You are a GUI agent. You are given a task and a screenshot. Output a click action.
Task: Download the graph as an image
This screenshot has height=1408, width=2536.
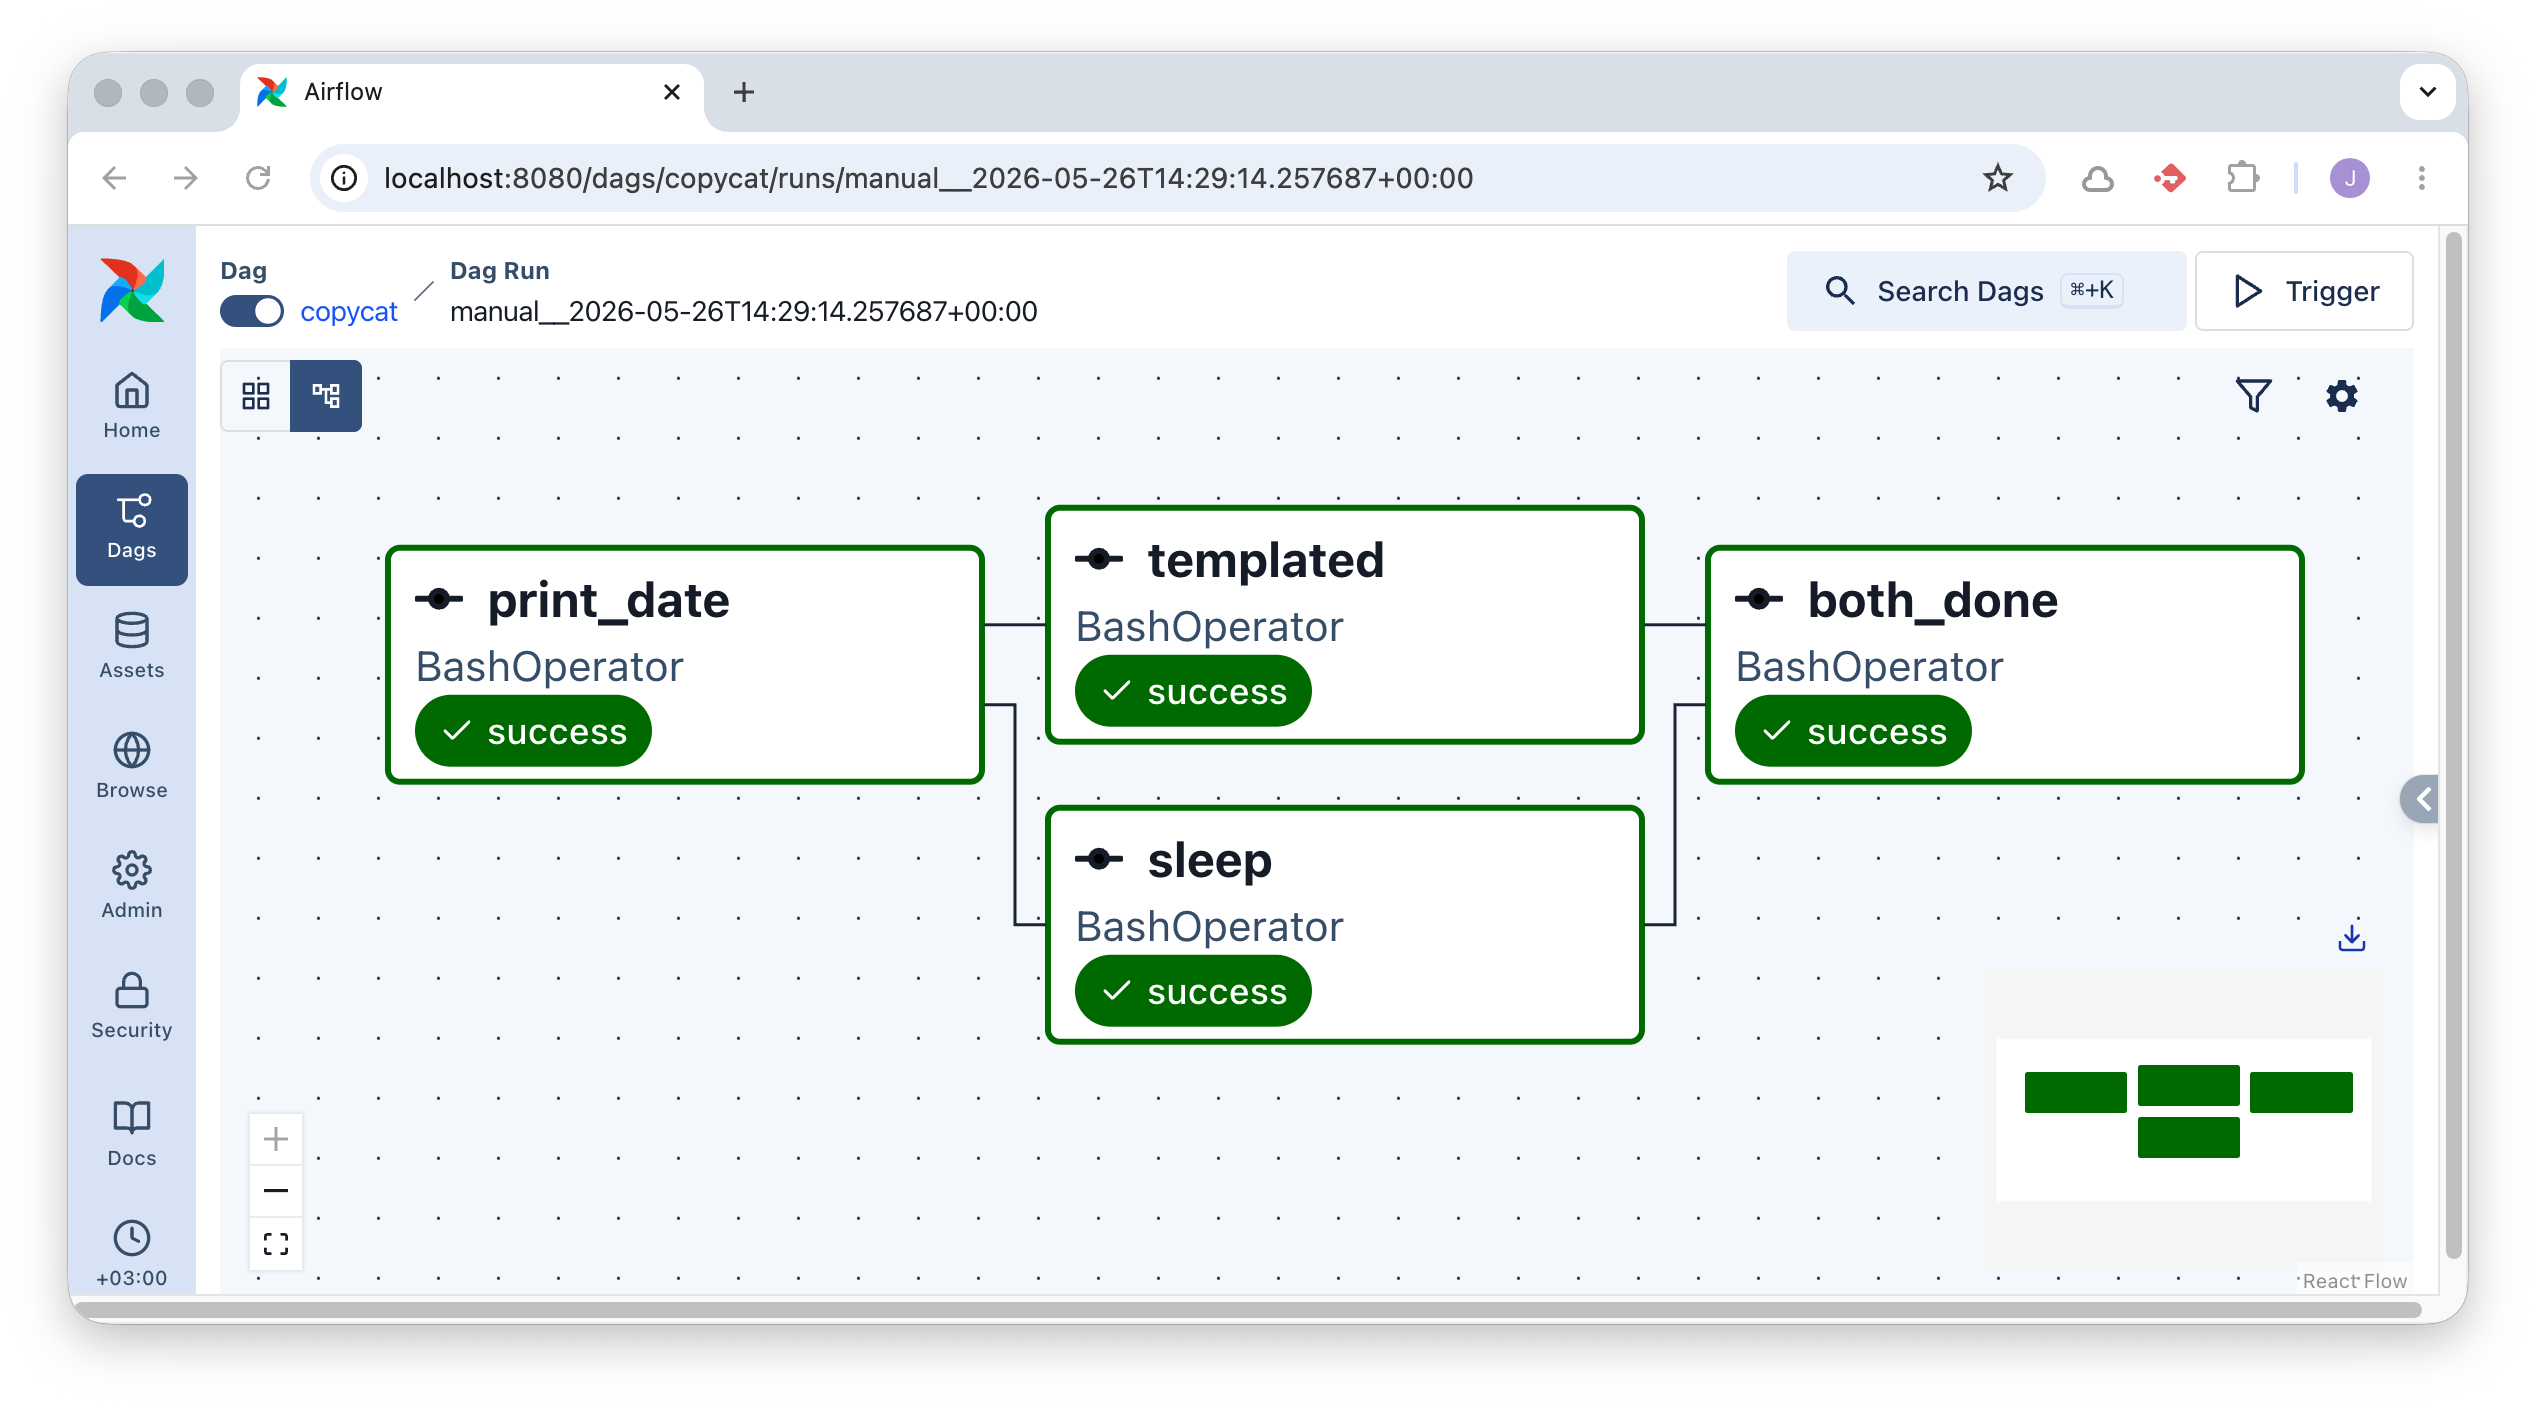[2352, 938]
